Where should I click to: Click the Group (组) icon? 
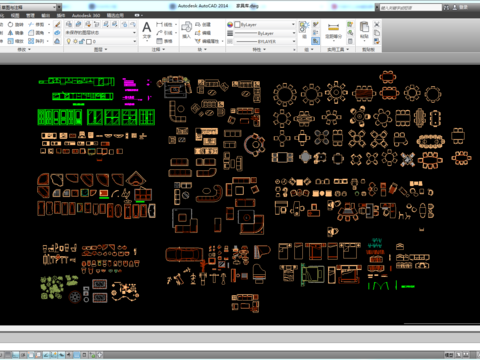[x=304, y=27]
